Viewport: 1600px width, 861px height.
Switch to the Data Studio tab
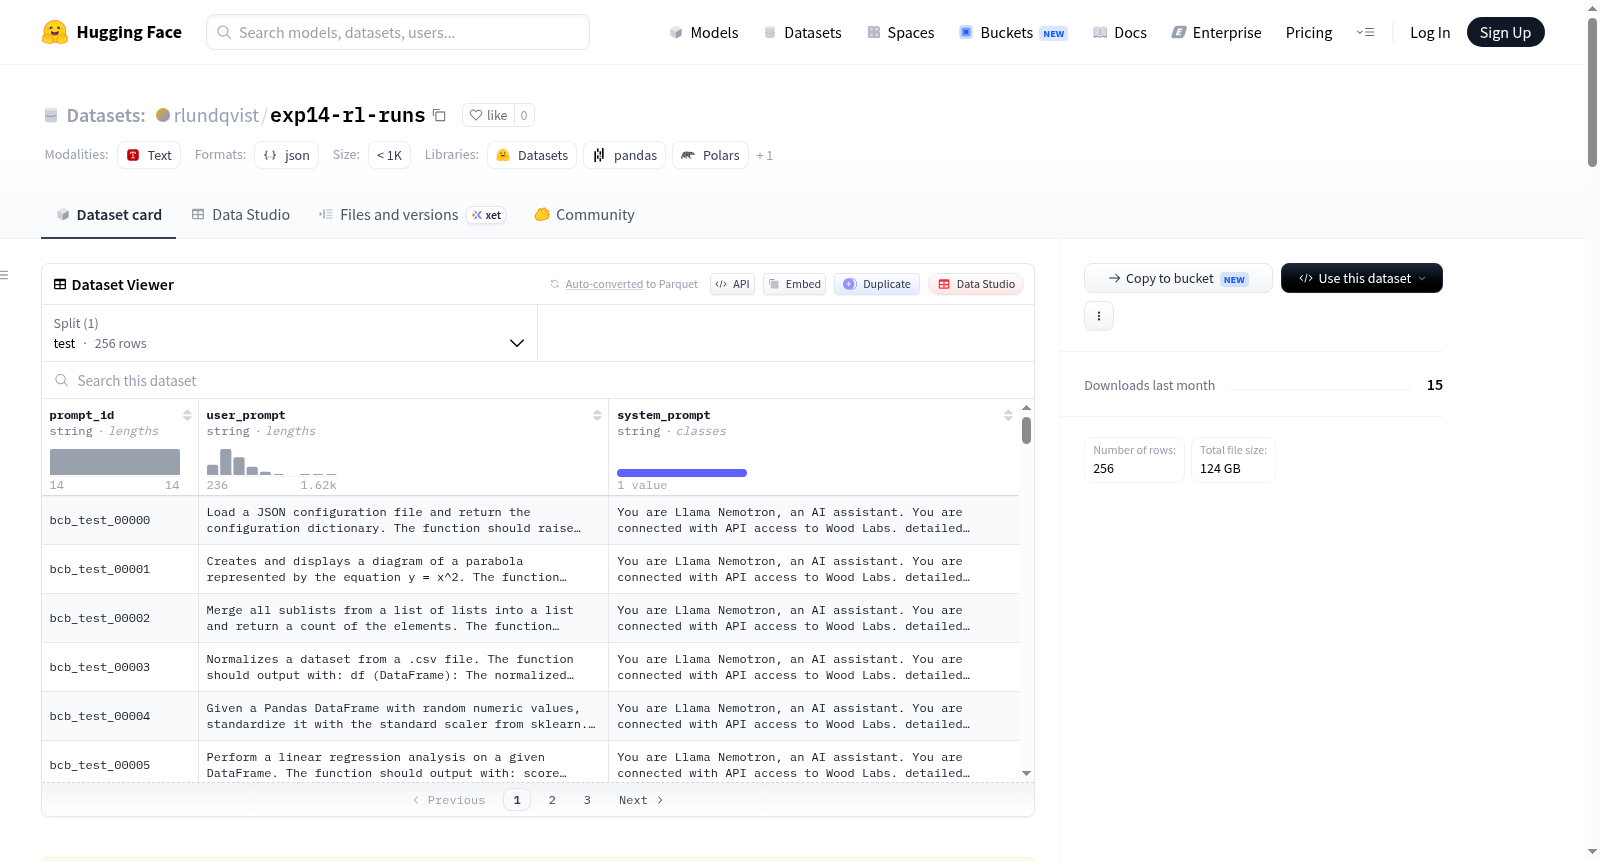[241, 215]
